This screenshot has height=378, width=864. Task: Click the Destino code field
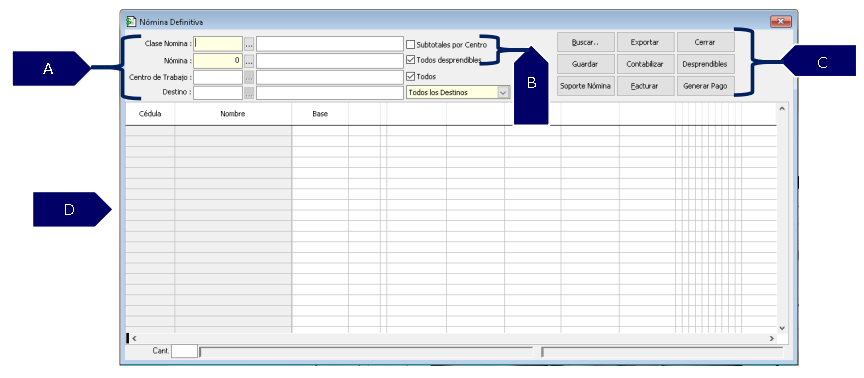(x=218, y=93)
